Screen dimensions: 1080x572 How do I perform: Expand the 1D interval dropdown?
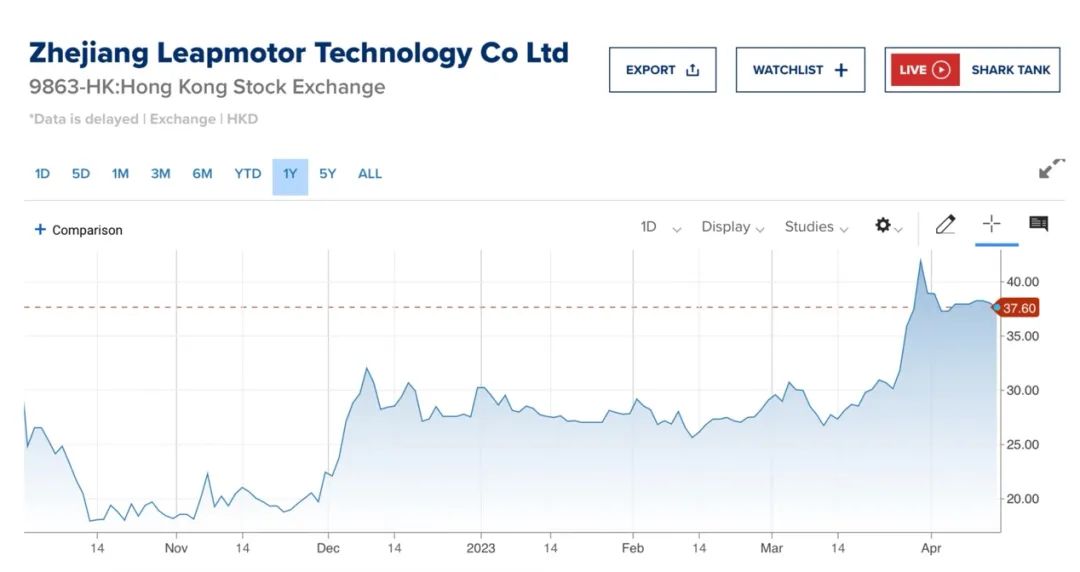pyautogui.click(x=661, y=227)
